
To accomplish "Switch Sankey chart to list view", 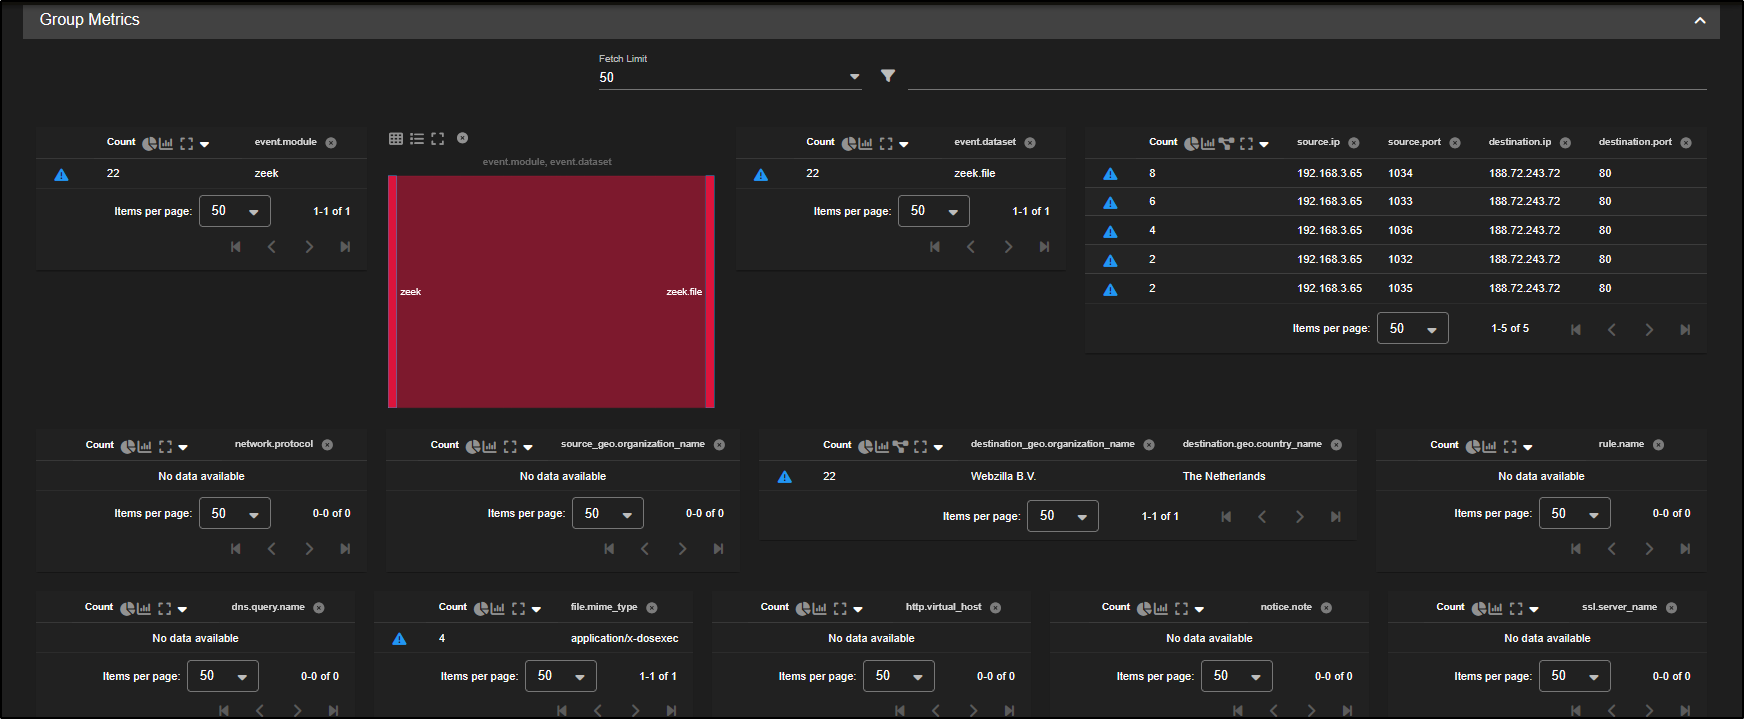I will (x=417, y=139).
